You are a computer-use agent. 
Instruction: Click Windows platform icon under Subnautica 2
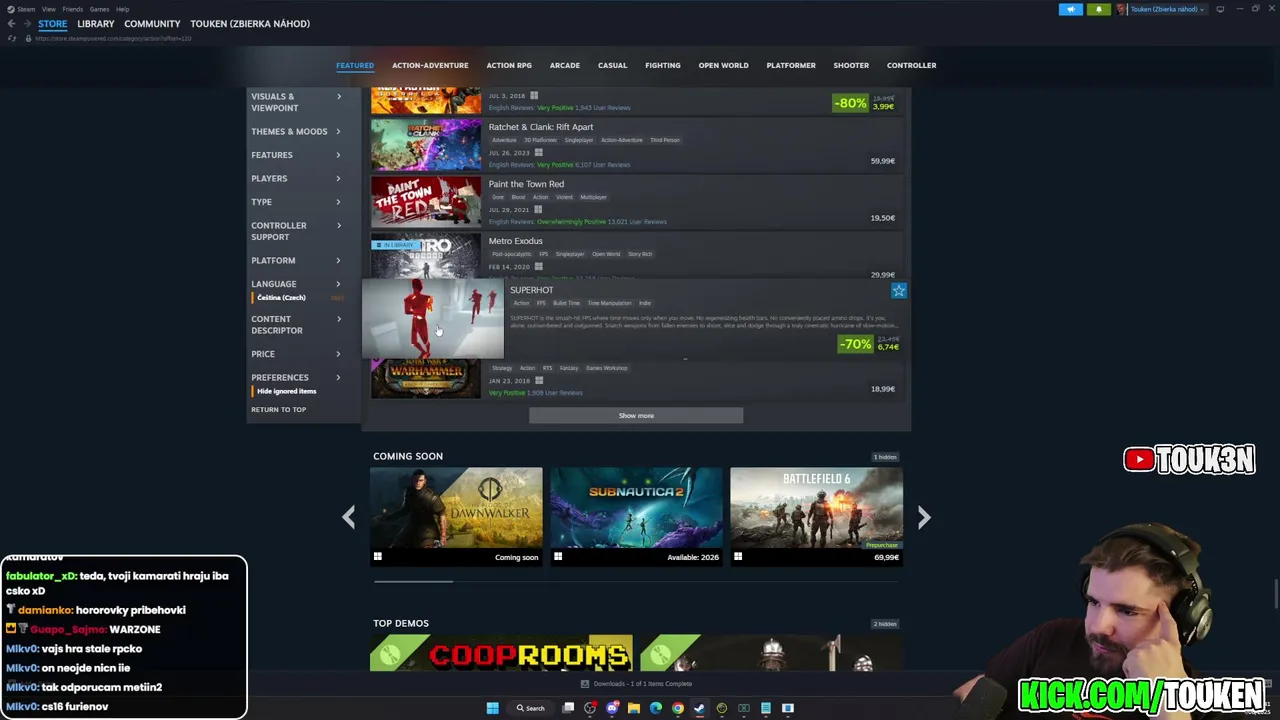coord(558,557)
